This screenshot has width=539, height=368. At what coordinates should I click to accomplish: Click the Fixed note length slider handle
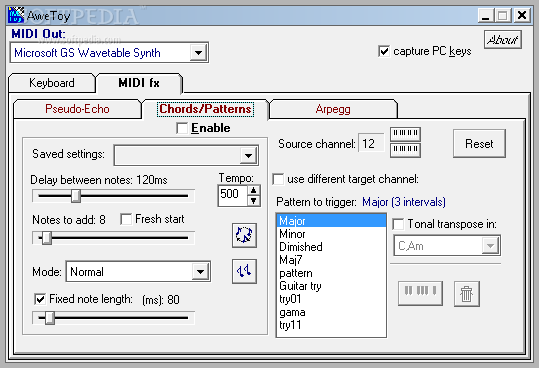tap(50, 318)
